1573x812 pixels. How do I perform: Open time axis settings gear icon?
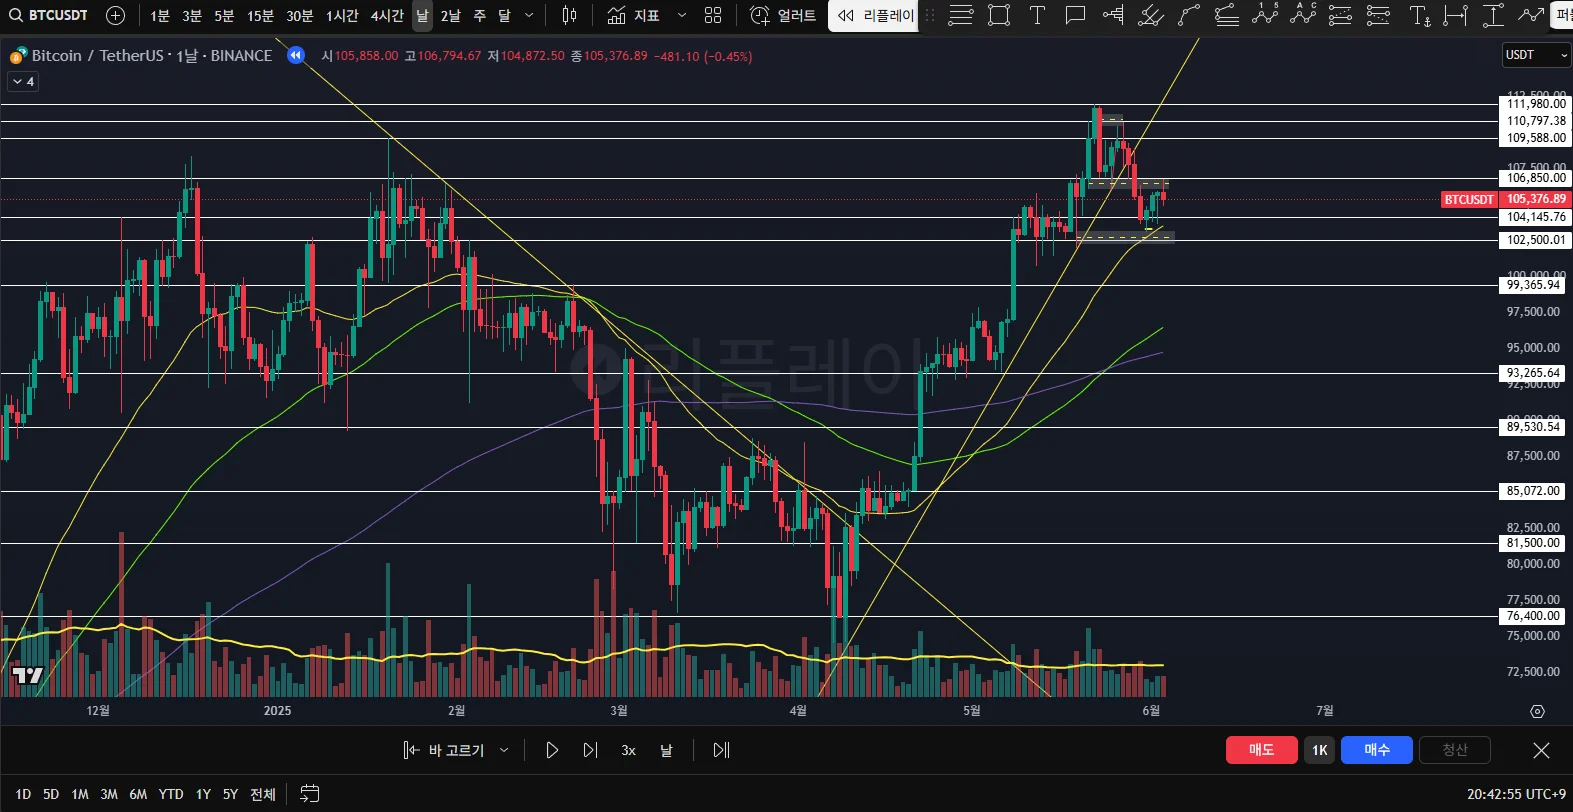click(x=1537, y=711)
